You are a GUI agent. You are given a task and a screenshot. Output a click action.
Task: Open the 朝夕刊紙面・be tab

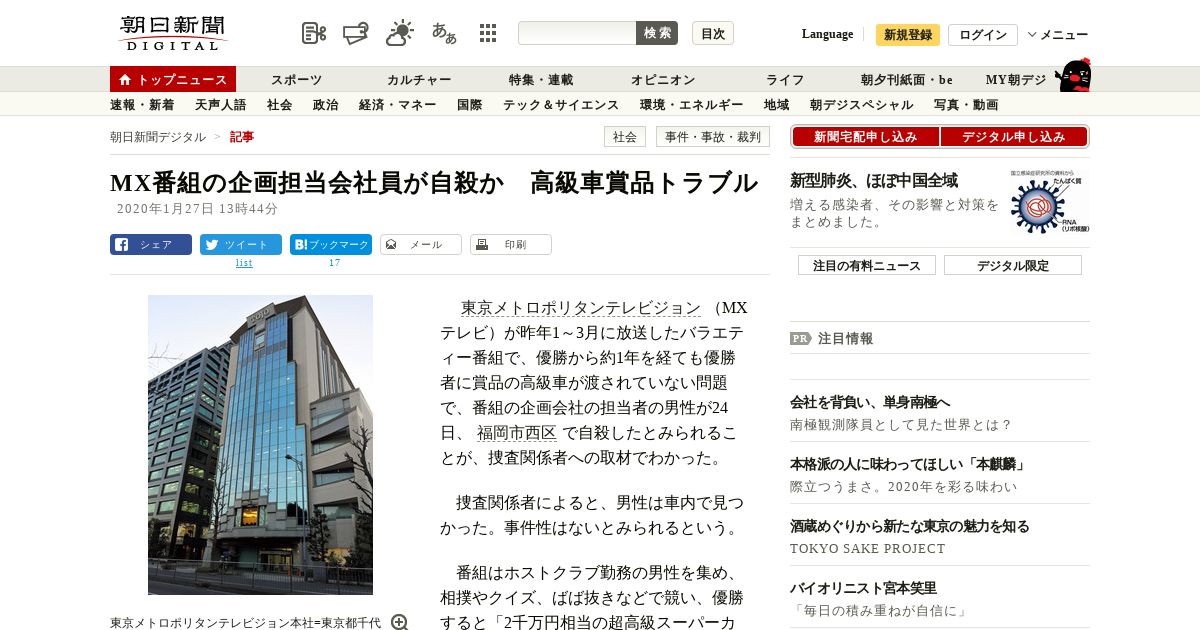pyautogui.click(x=907, y=79)
